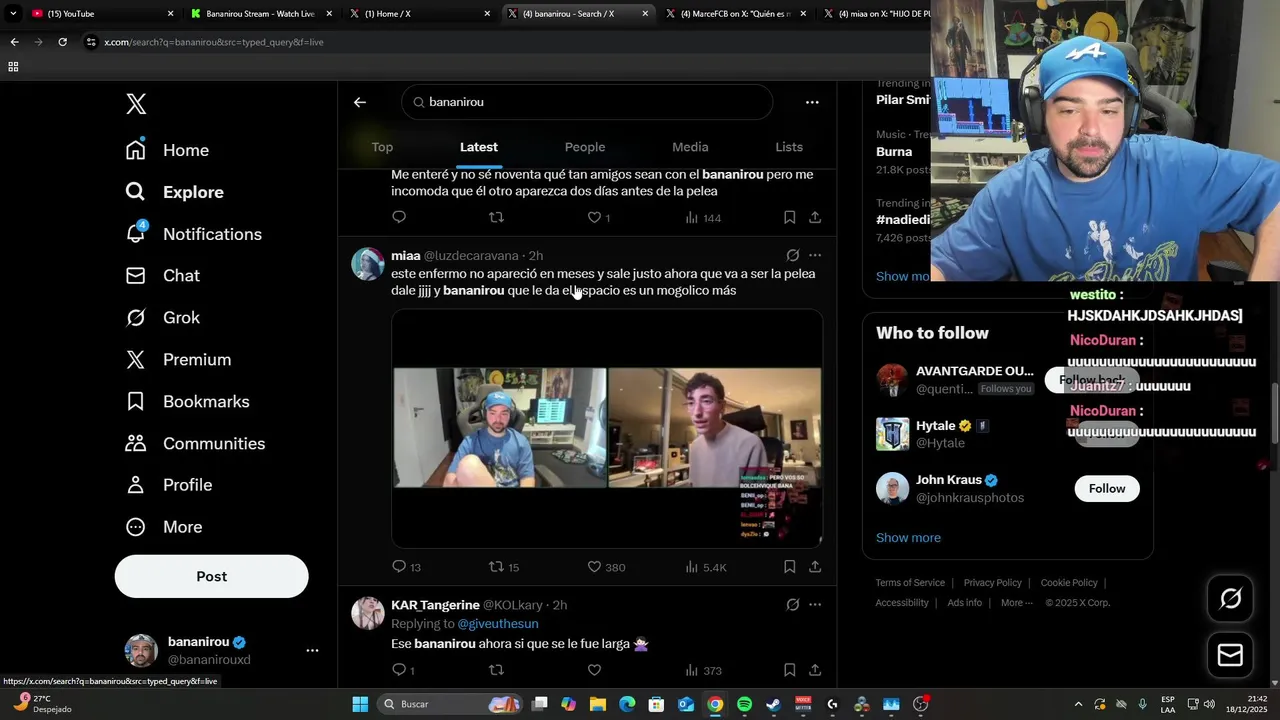Click Grok explain icon on miaa's post
The width and height of the screenshot is (1280, 720).
[792, 255]
